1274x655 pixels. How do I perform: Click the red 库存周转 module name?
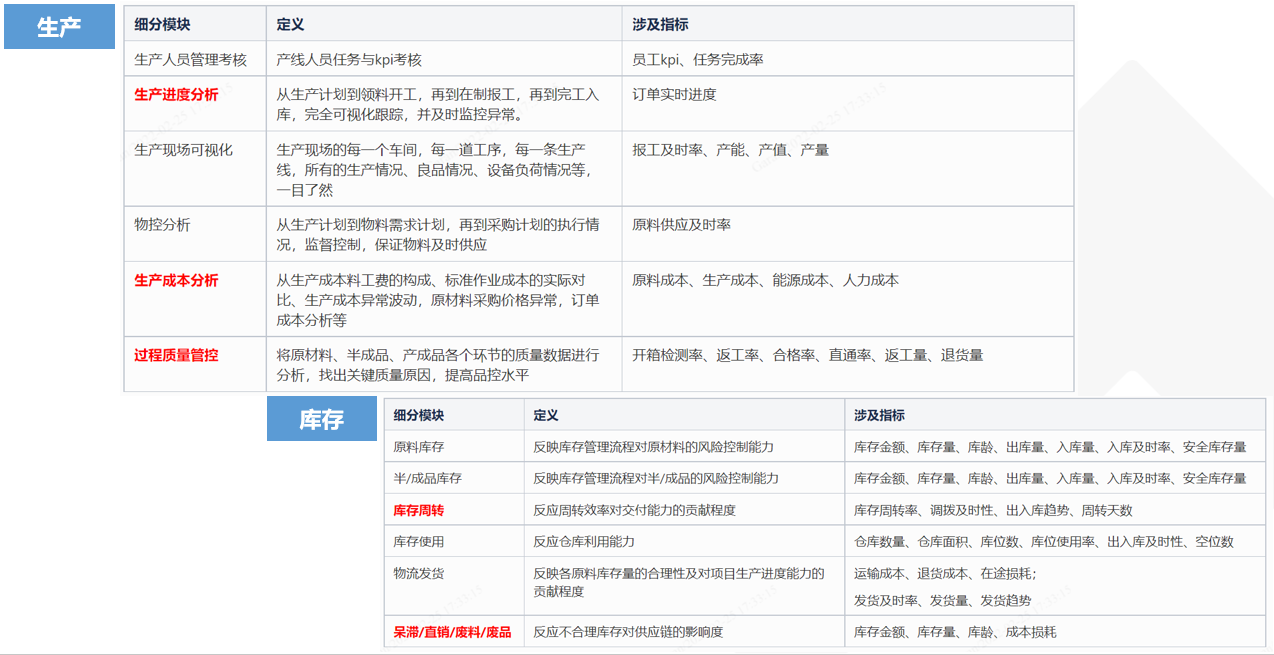419,510
